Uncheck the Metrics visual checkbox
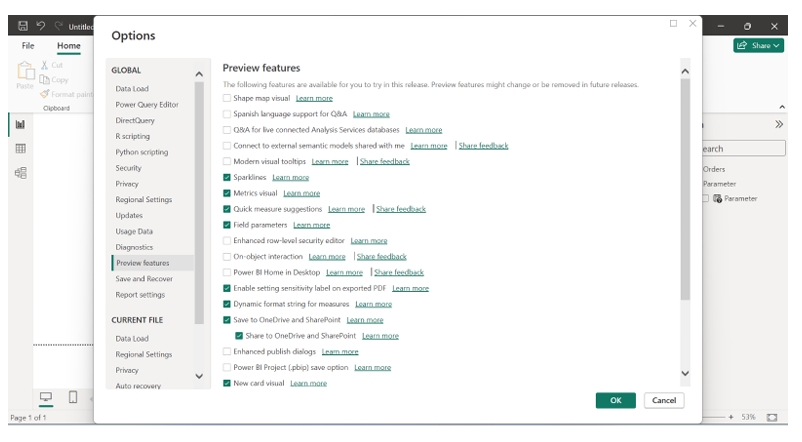802x442 pixels. (x=227, y=193)
